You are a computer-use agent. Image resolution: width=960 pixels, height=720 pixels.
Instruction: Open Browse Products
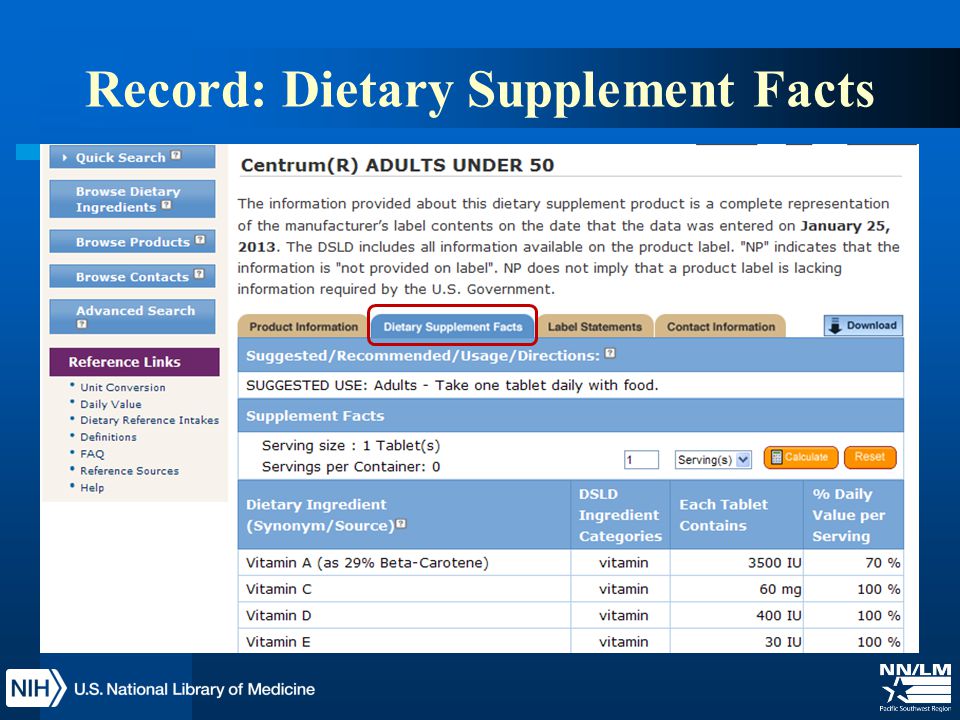click(132, 241)
